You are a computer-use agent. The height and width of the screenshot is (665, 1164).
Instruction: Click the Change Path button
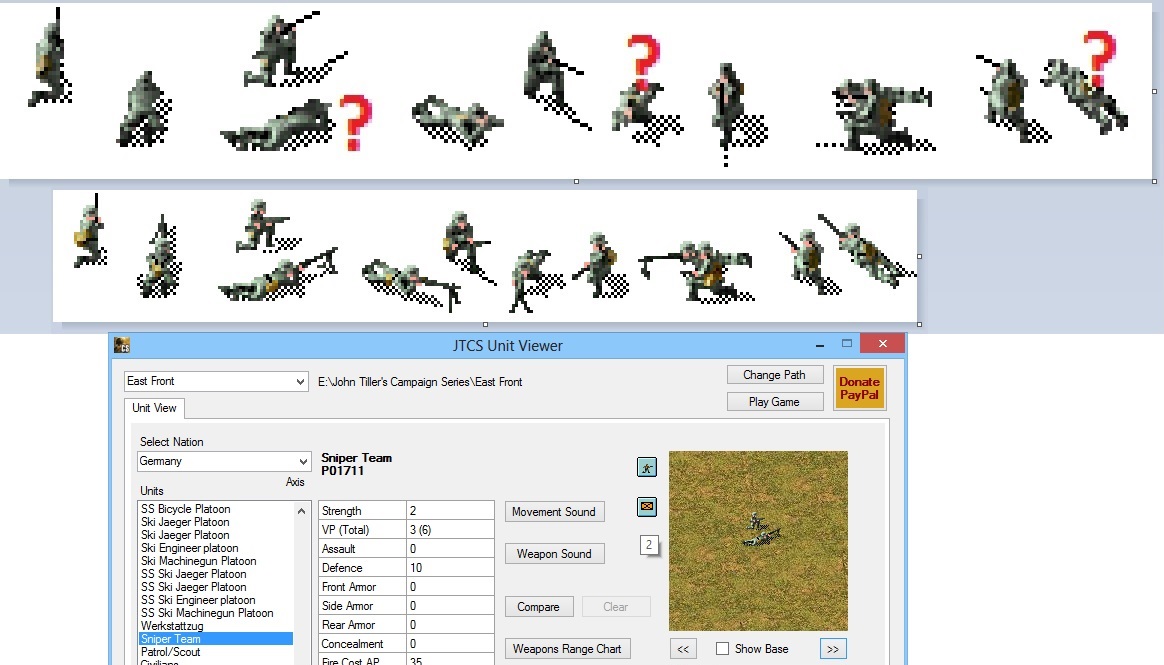[x=774, y=375]
